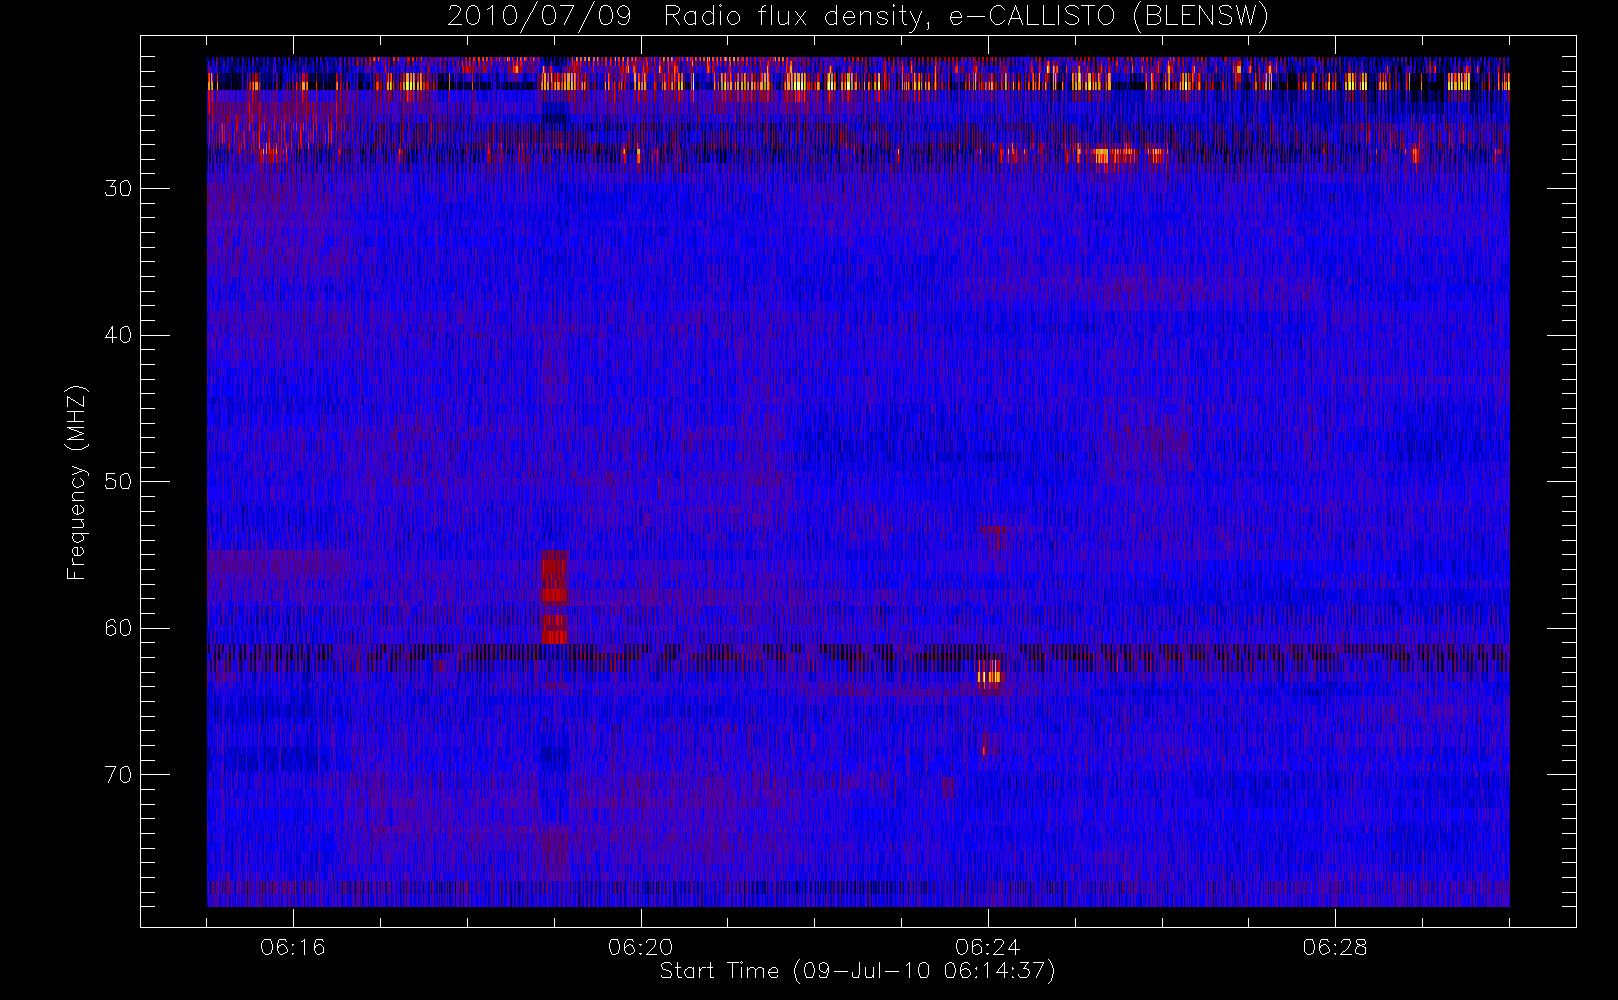Click the 'Frequency (MHZ)' axis label

[77, 482]
